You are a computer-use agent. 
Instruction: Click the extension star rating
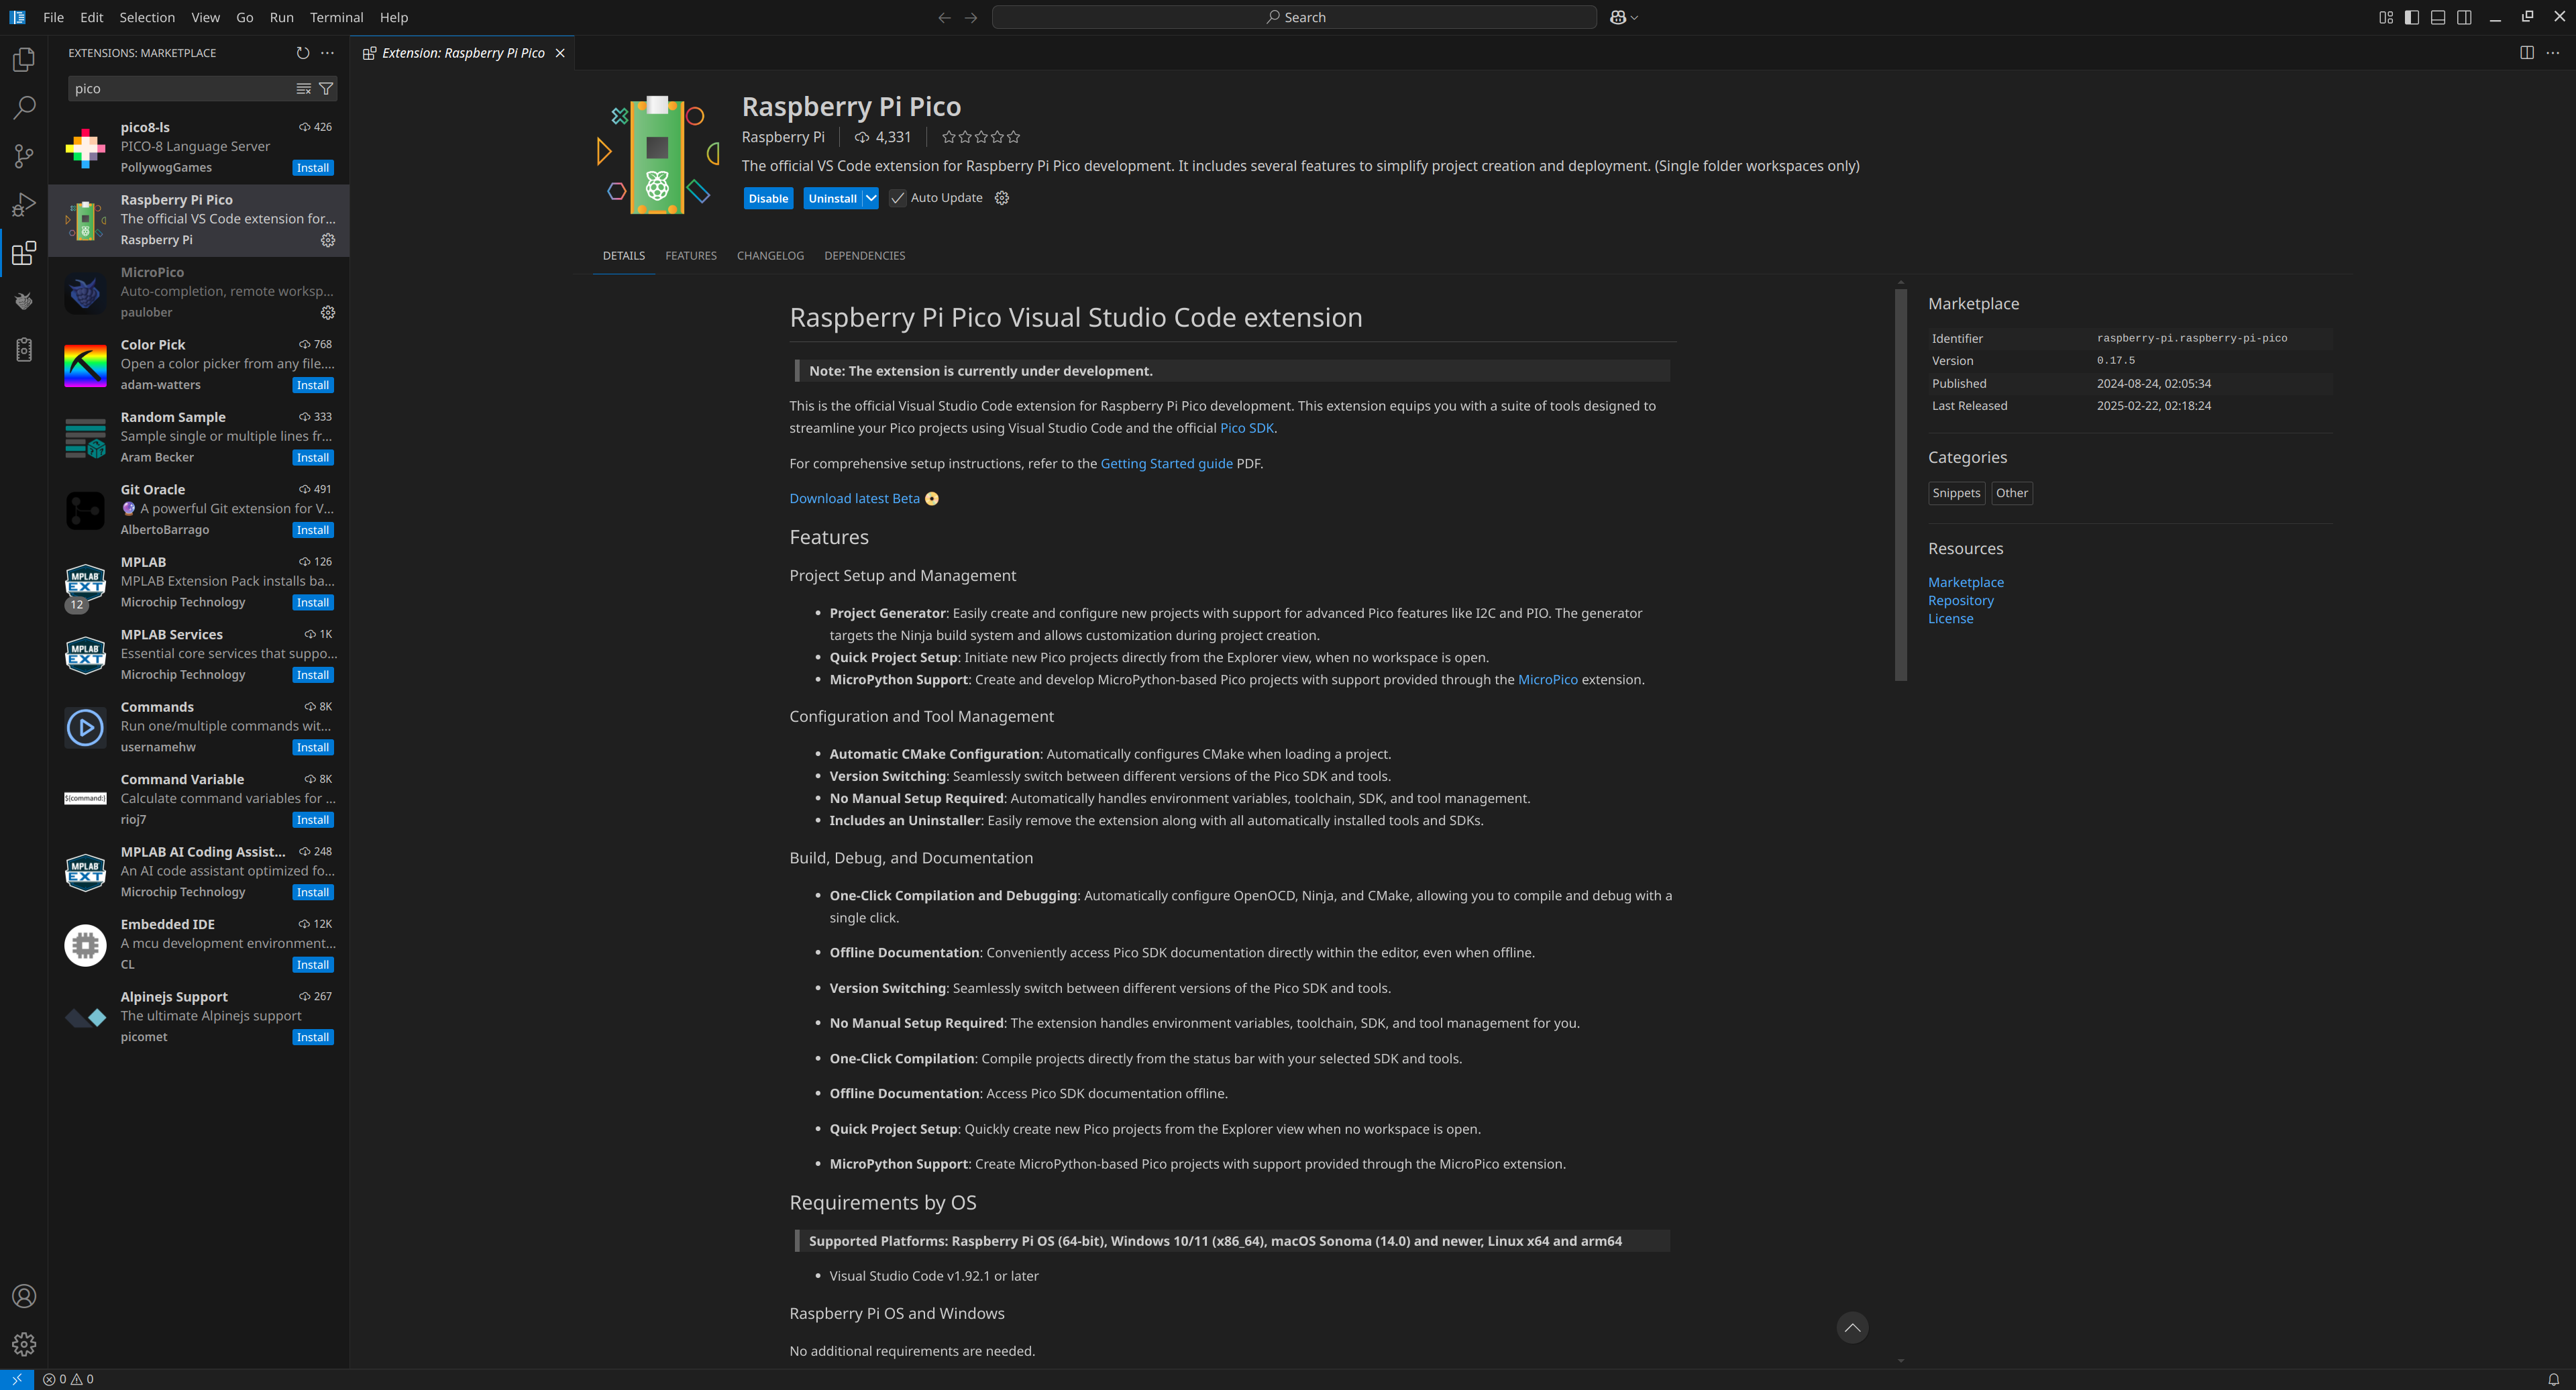coord(980,137)
